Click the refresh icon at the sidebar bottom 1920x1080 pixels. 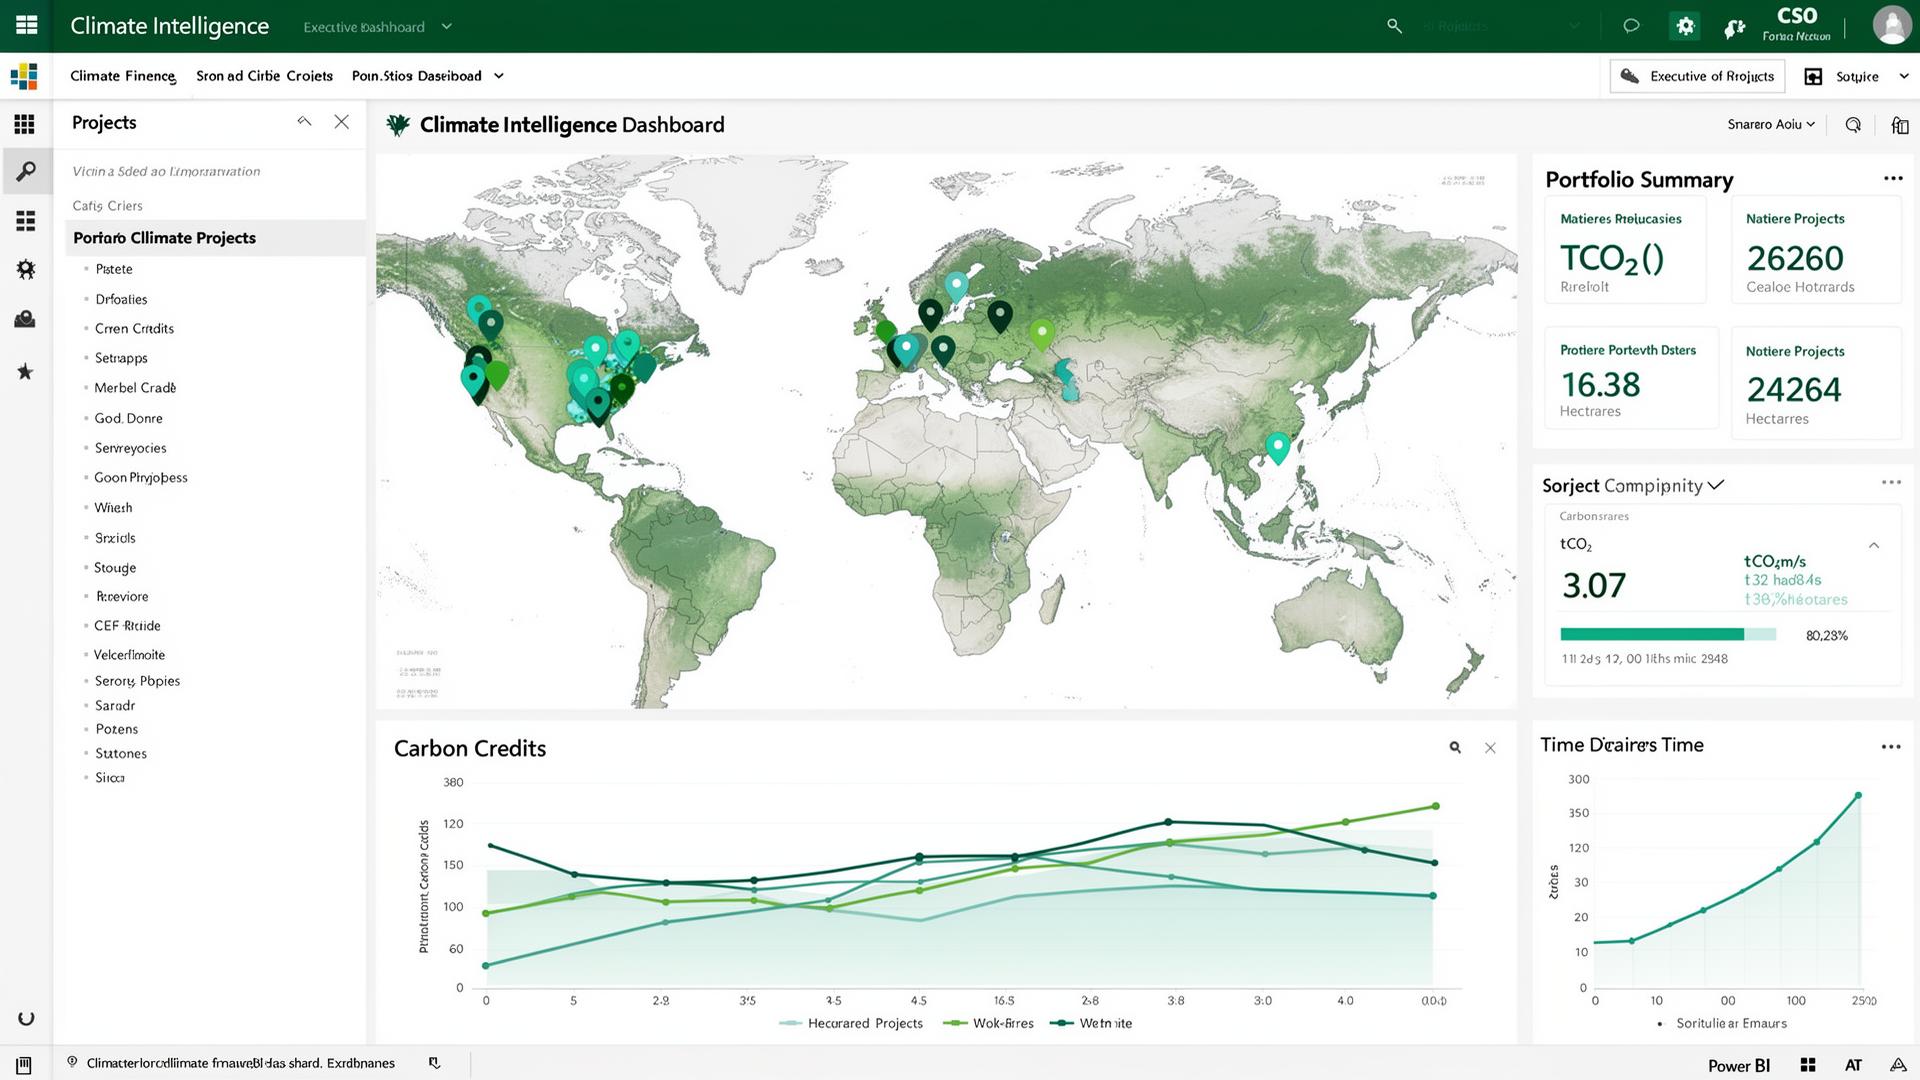[x=26, y=1018]
